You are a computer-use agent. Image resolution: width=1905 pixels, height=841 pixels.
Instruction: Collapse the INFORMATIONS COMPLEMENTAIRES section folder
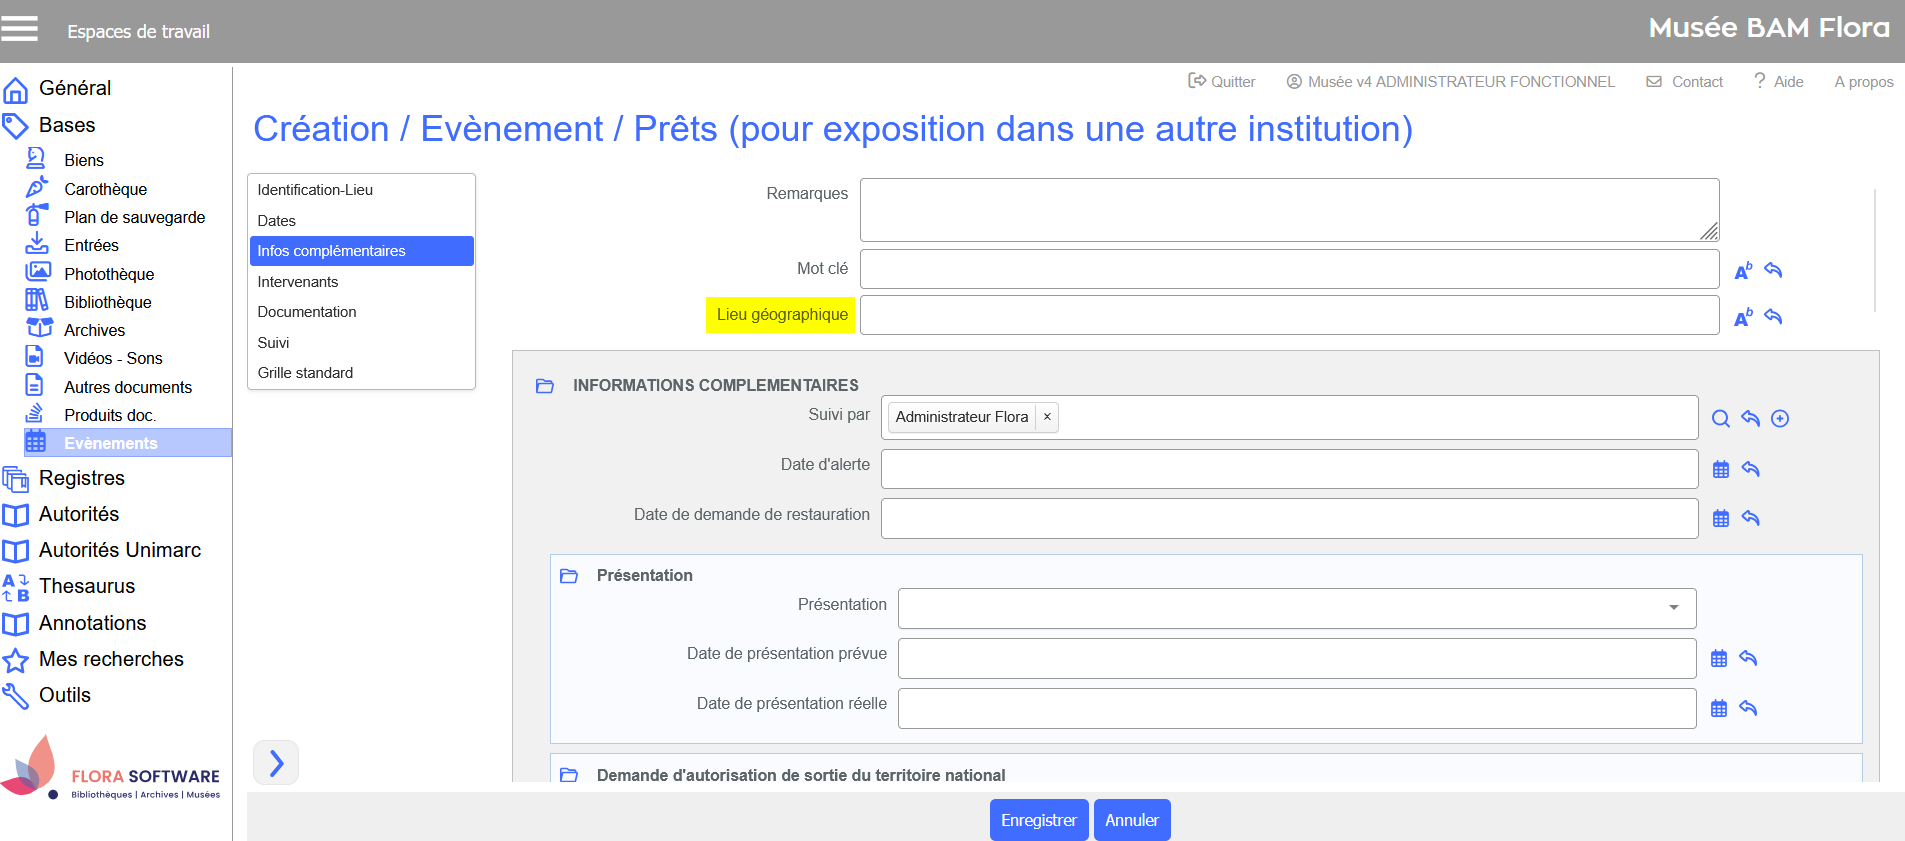pos(545,386)
